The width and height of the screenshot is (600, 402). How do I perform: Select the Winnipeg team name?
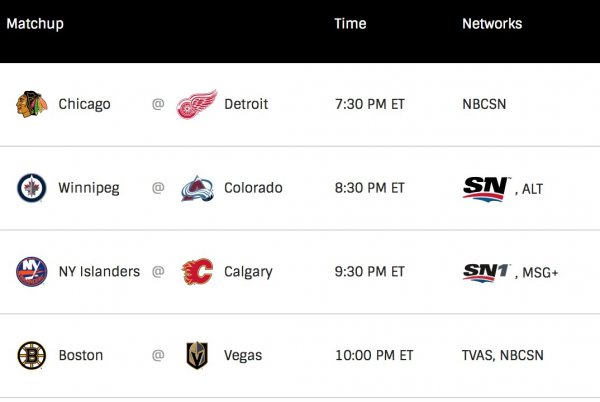(x=89, y=188)
